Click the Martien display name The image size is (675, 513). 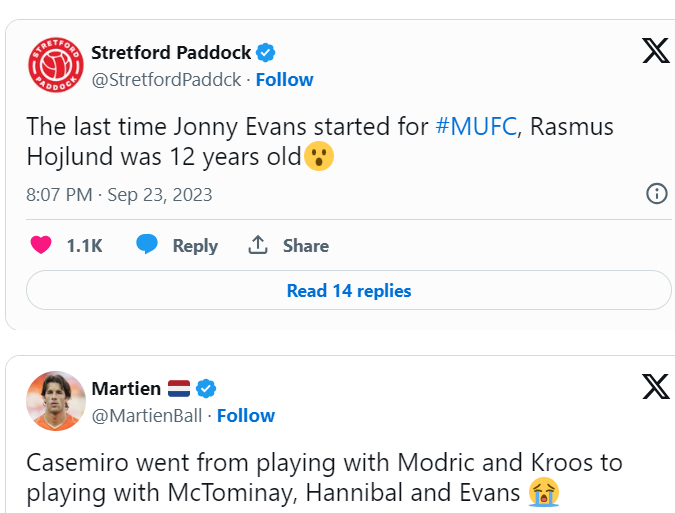click(x=126, y=388)
